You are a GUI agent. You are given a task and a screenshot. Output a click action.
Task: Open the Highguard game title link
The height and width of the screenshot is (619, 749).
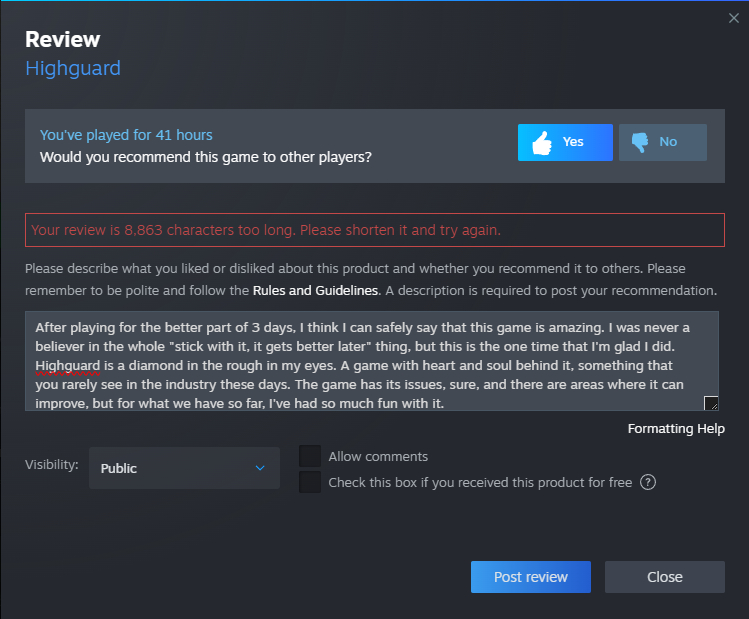(x=73, y=69)
